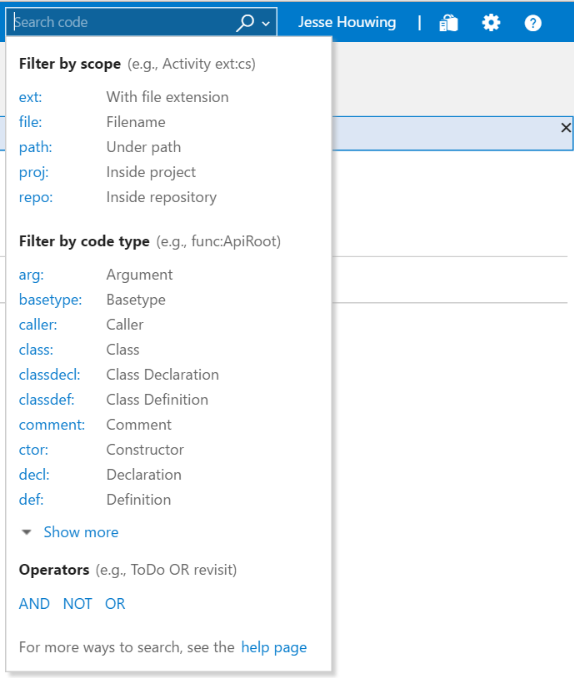Select the ext: file extension filter
574x678 pixels.
point(30,97)
